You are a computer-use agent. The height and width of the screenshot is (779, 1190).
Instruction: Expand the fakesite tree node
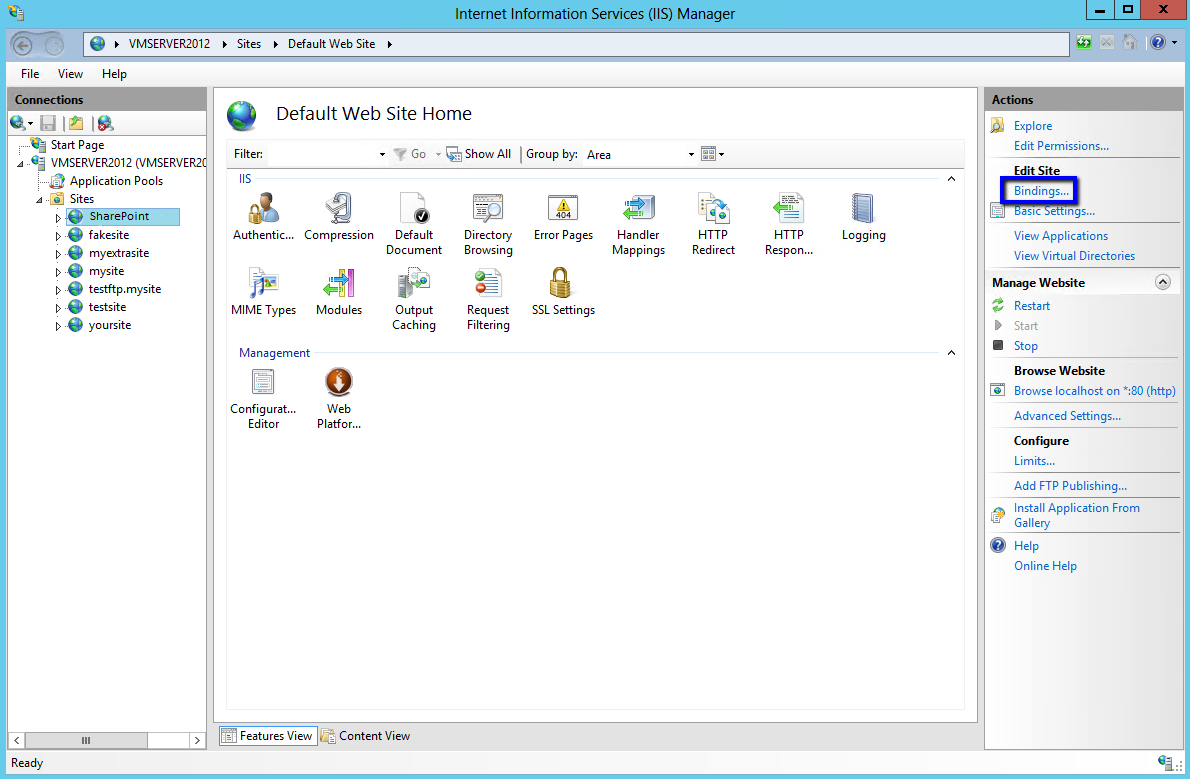point(58,236)
